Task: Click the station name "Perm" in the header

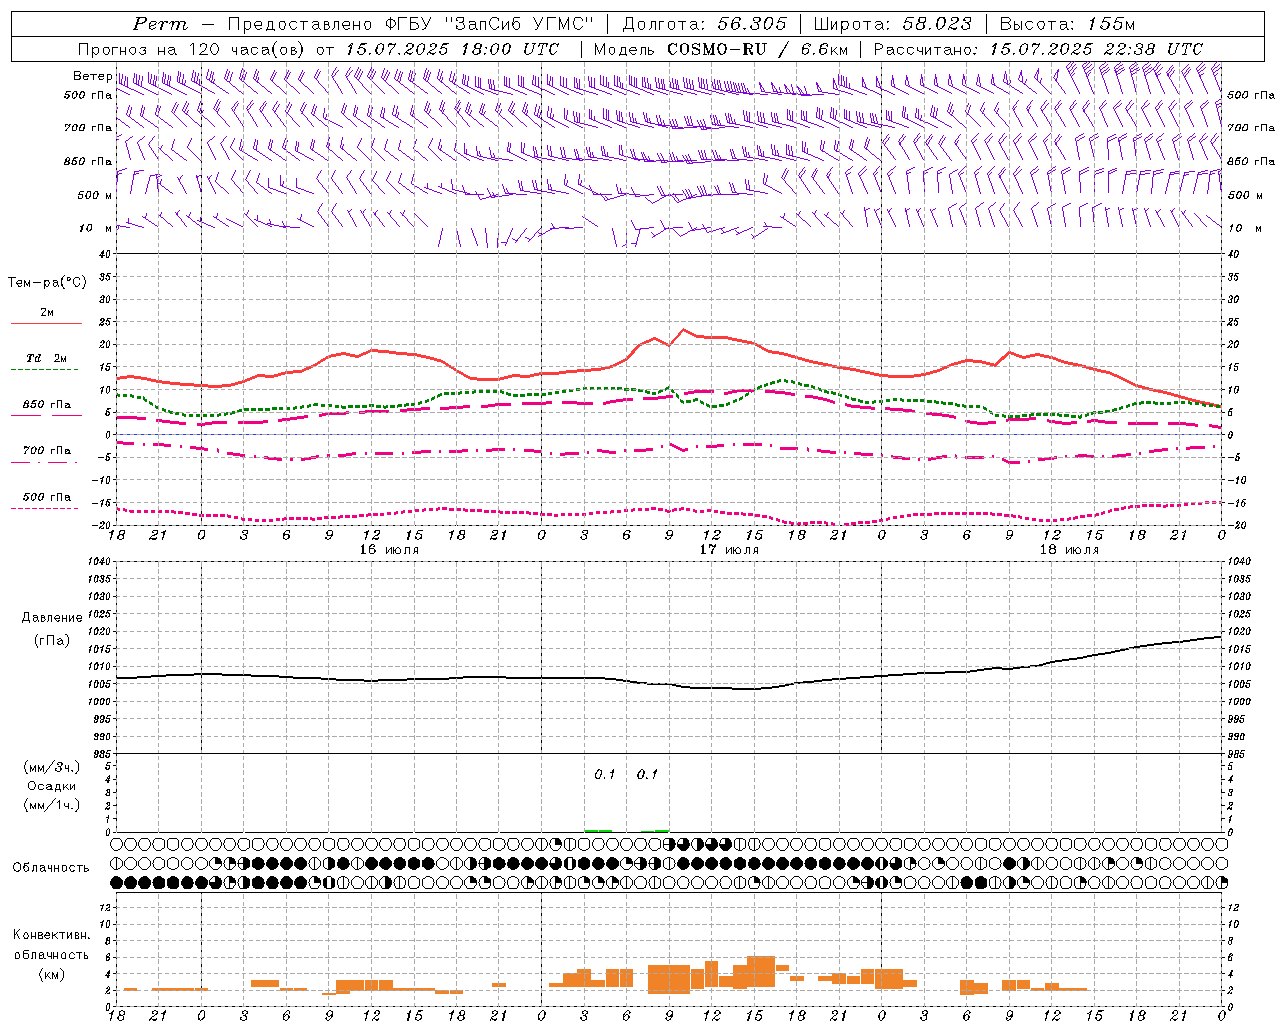Action: pos(160,24)
